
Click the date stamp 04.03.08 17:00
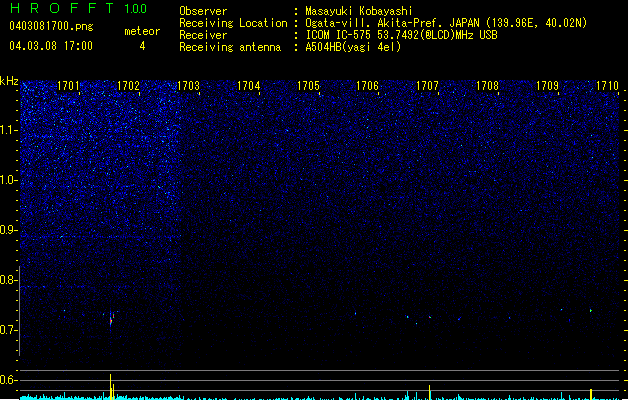pyautogui.click(x=51, y=46)
